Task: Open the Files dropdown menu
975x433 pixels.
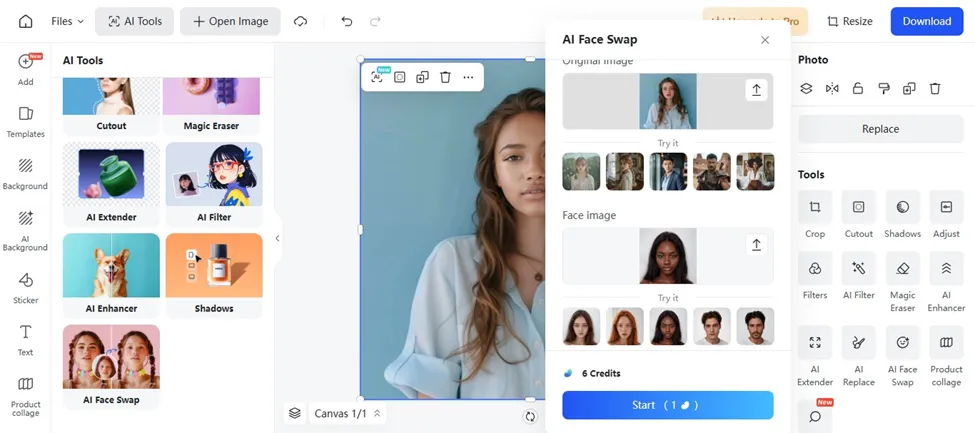Action: pos(67,21)
